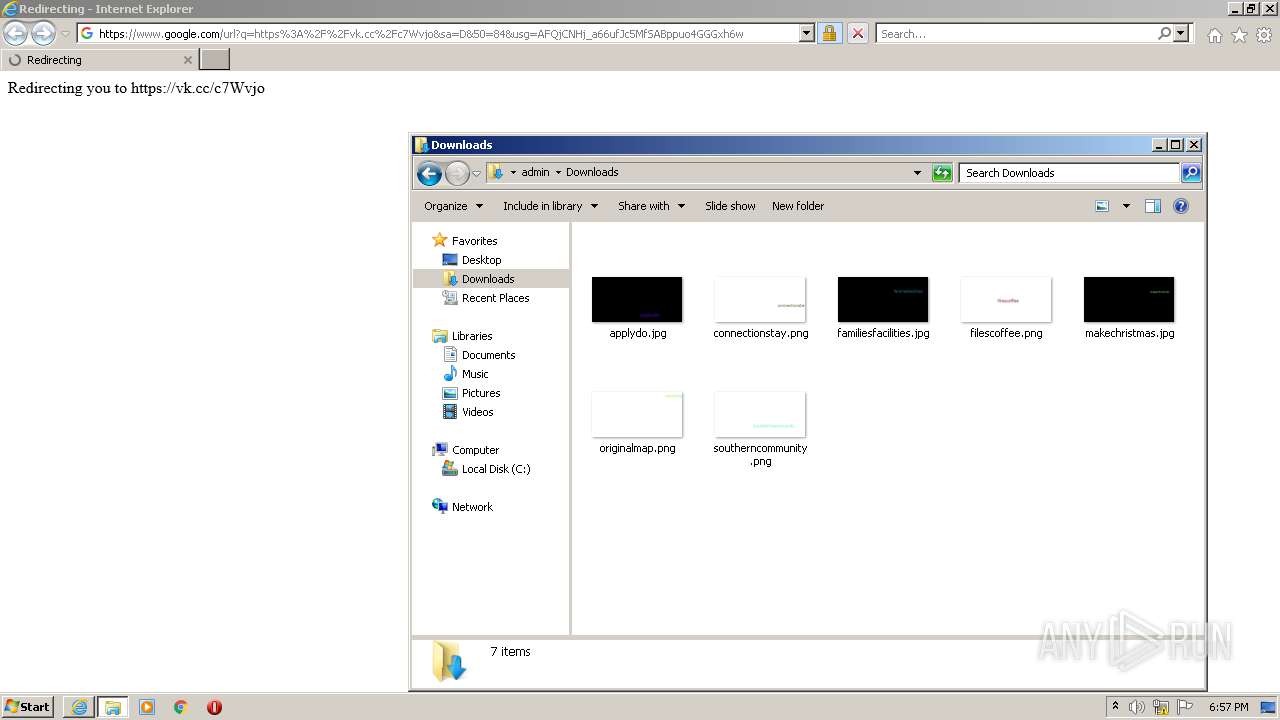This screenshot has height=720, width=1280.
Task: Click the admin breadcrumb segment
Action: click(535, 172)
